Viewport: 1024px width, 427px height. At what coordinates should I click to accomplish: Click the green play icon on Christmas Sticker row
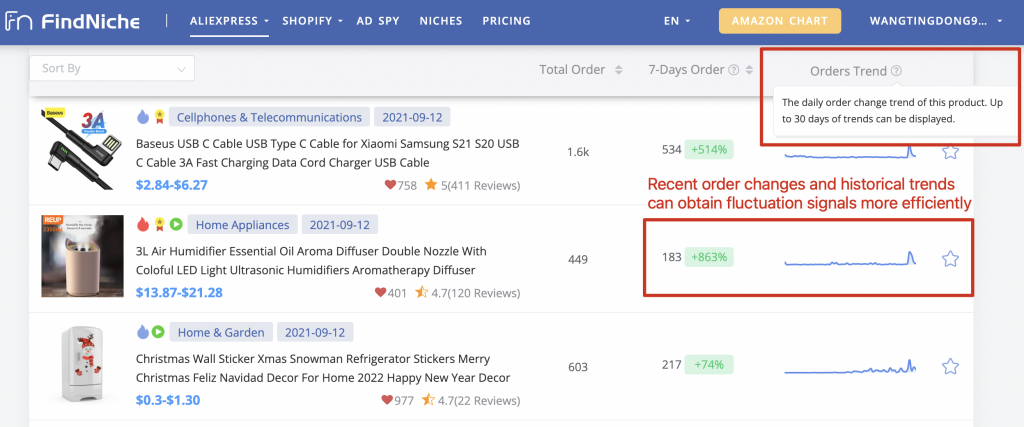(x=158, y=332)
